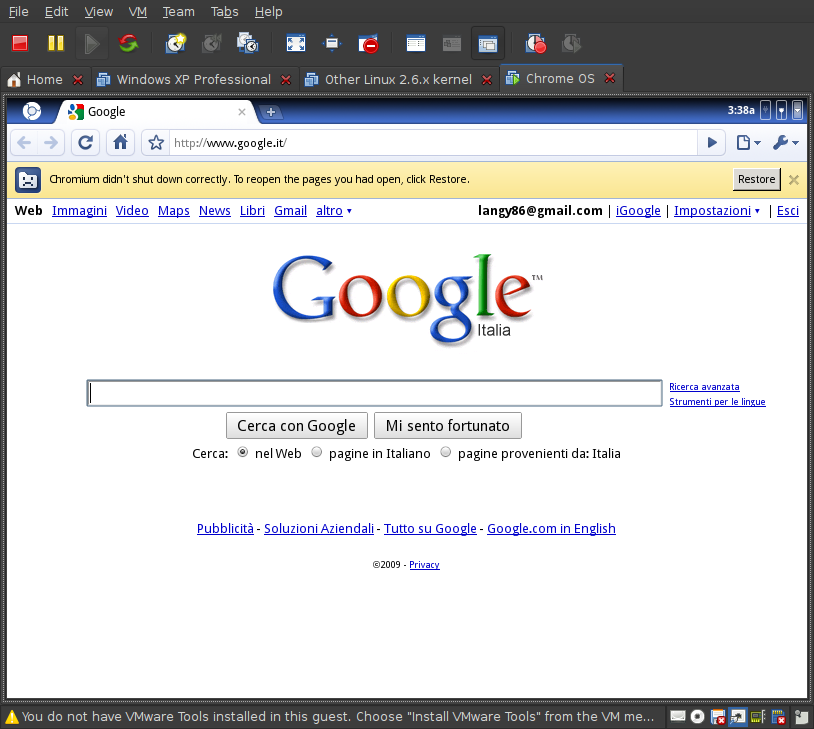Click Restore to reopen closed pages
This screenshot has width=814, height=729.
pyautogui.click(x=756, y=179)
